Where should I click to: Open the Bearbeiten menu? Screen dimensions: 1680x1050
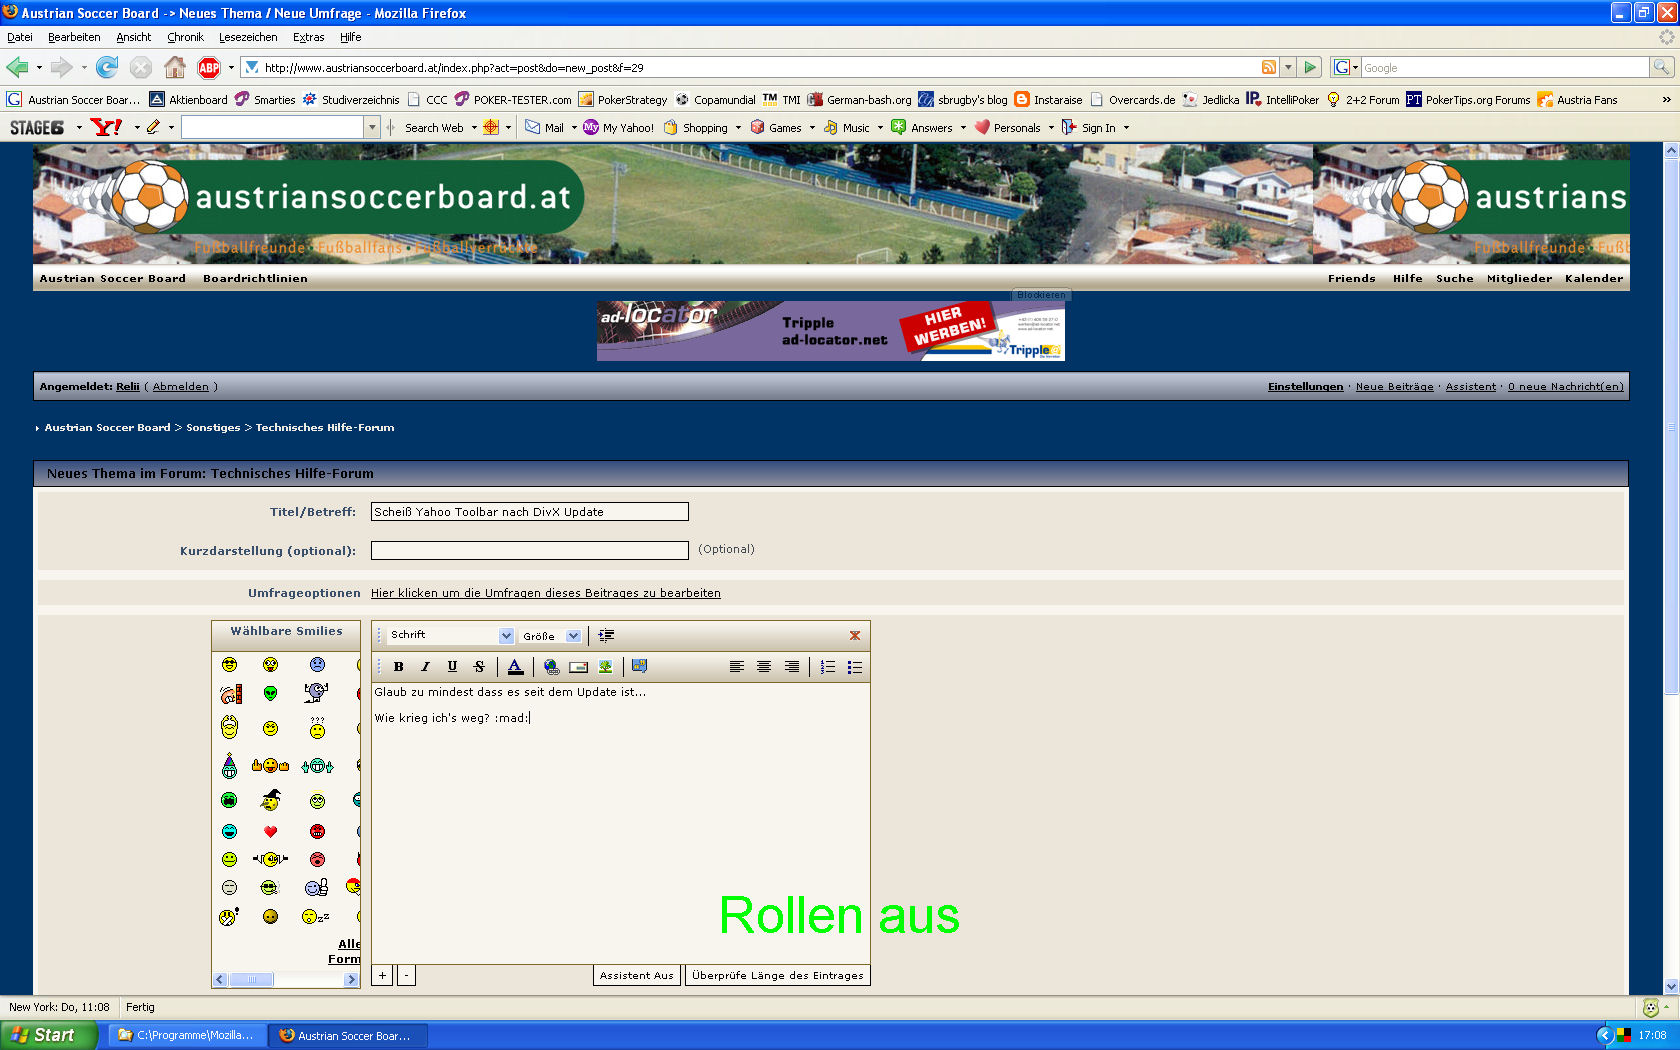pyautogui.click(x=74, y=37)
